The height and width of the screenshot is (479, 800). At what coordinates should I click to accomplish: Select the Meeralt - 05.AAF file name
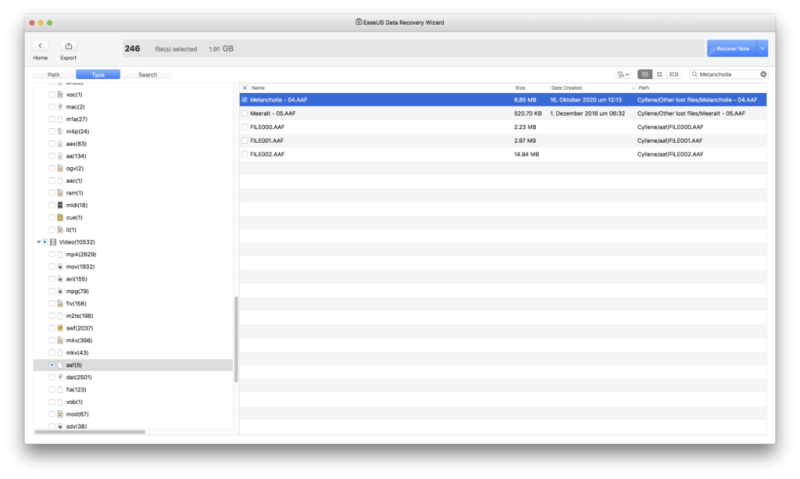(x=272, y=114)
